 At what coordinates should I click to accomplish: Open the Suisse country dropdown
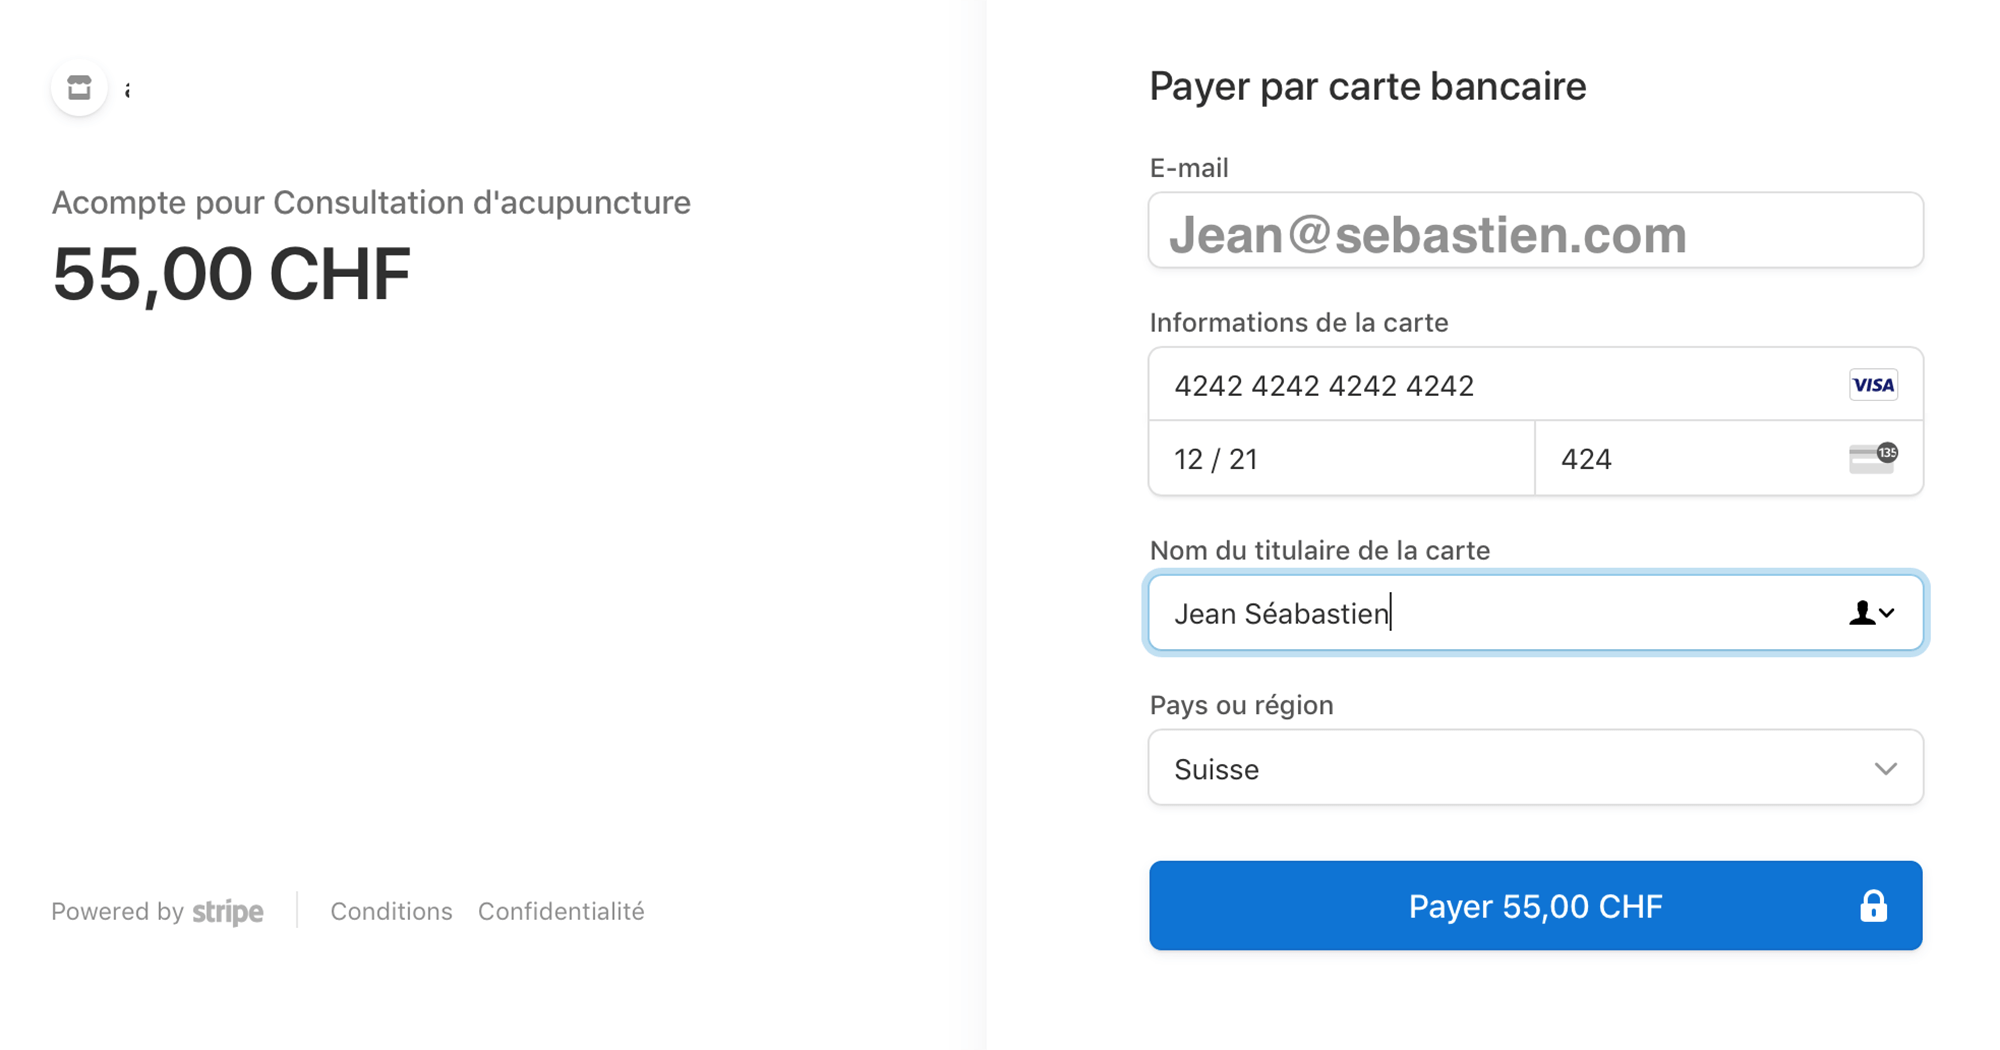(x=1500, y=769)
